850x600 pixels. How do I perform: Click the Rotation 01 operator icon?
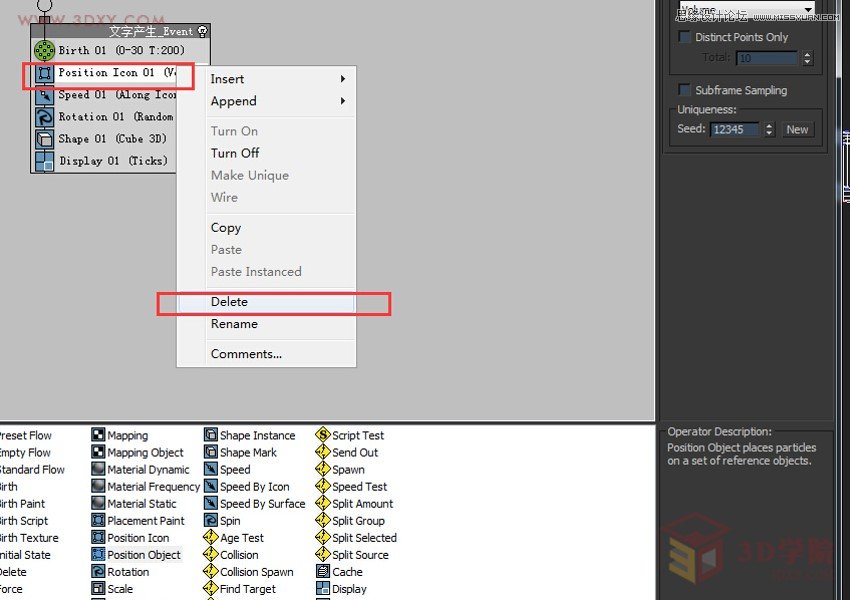[44, 117]
